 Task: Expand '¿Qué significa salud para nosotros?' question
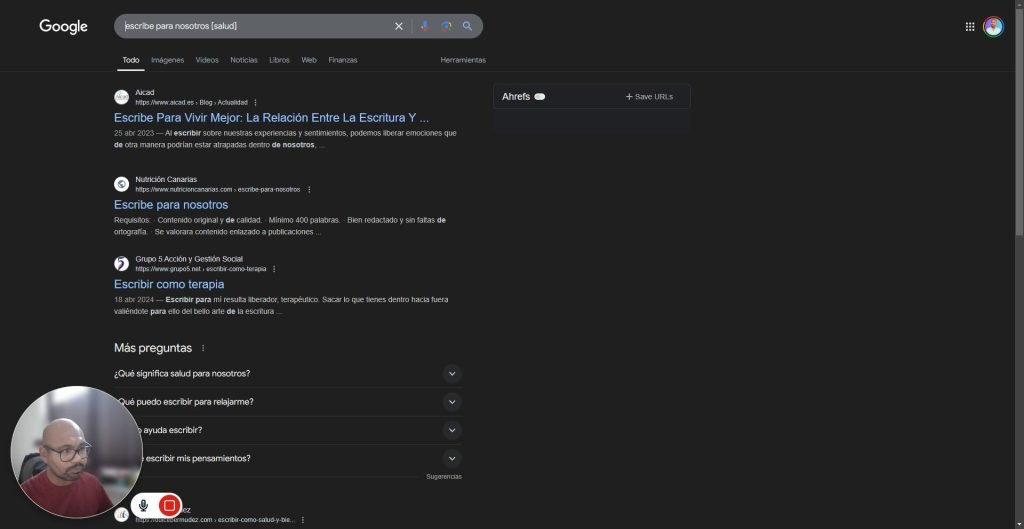click(287, 374)
